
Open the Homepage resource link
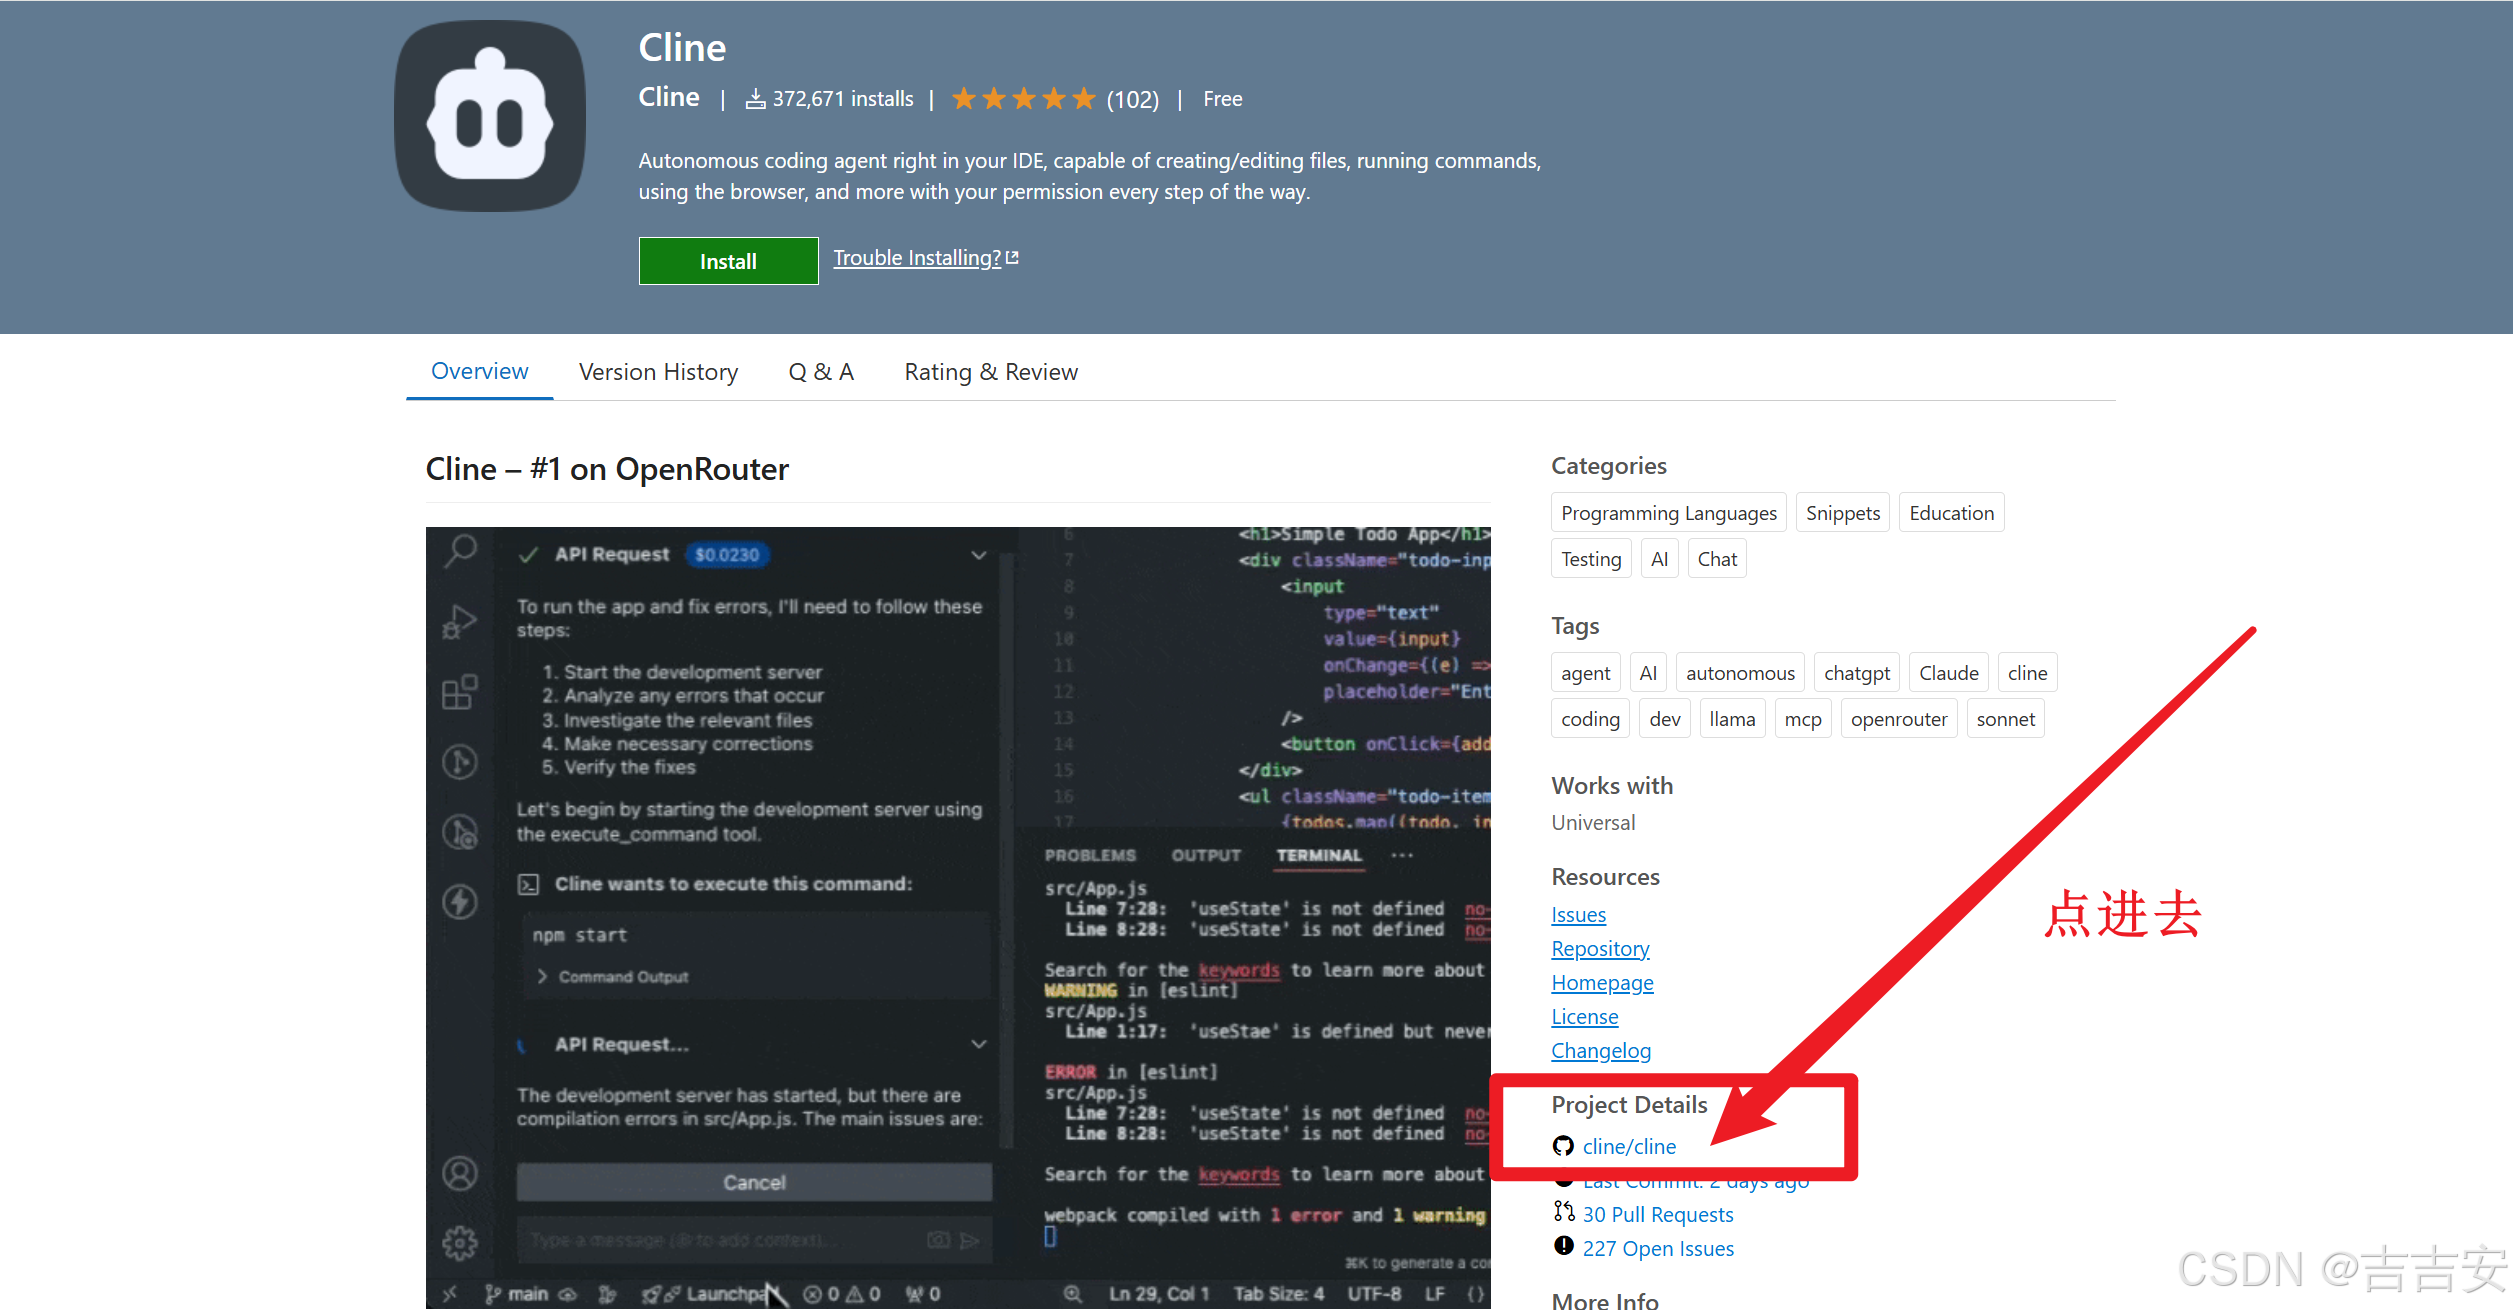coord(1602,983)
